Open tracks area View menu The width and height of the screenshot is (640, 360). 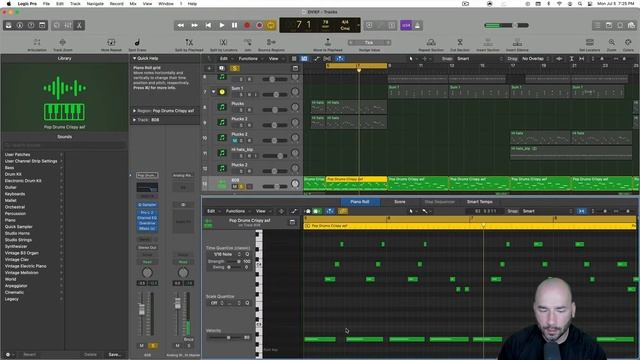[x=273, y=59]
